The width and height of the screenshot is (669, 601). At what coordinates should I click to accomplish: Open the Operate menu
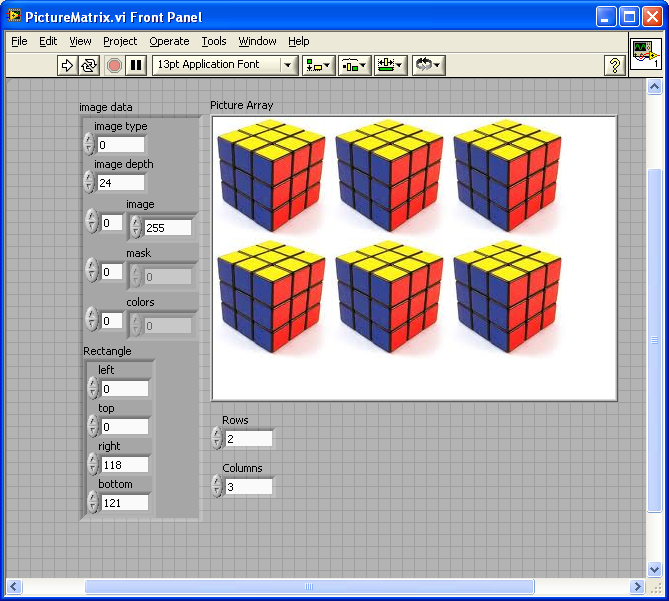point(169,41)
